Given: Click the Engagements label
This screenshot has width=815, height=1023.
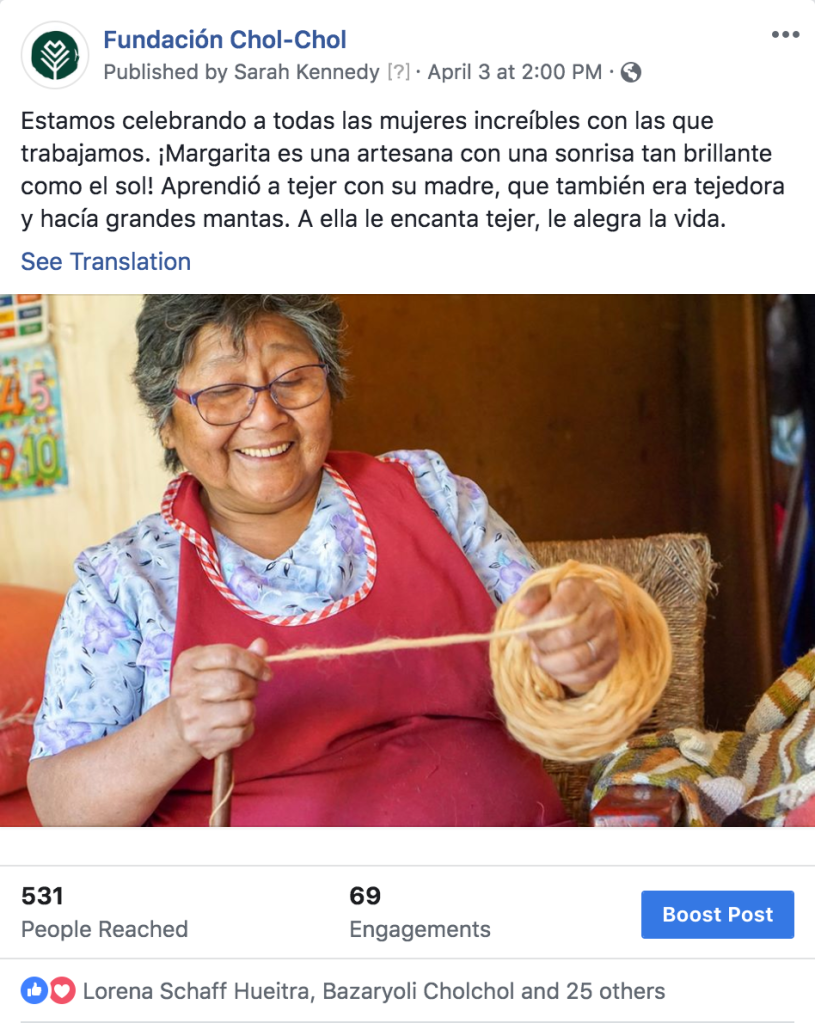Looking at the screenshot, I should 420,929.
